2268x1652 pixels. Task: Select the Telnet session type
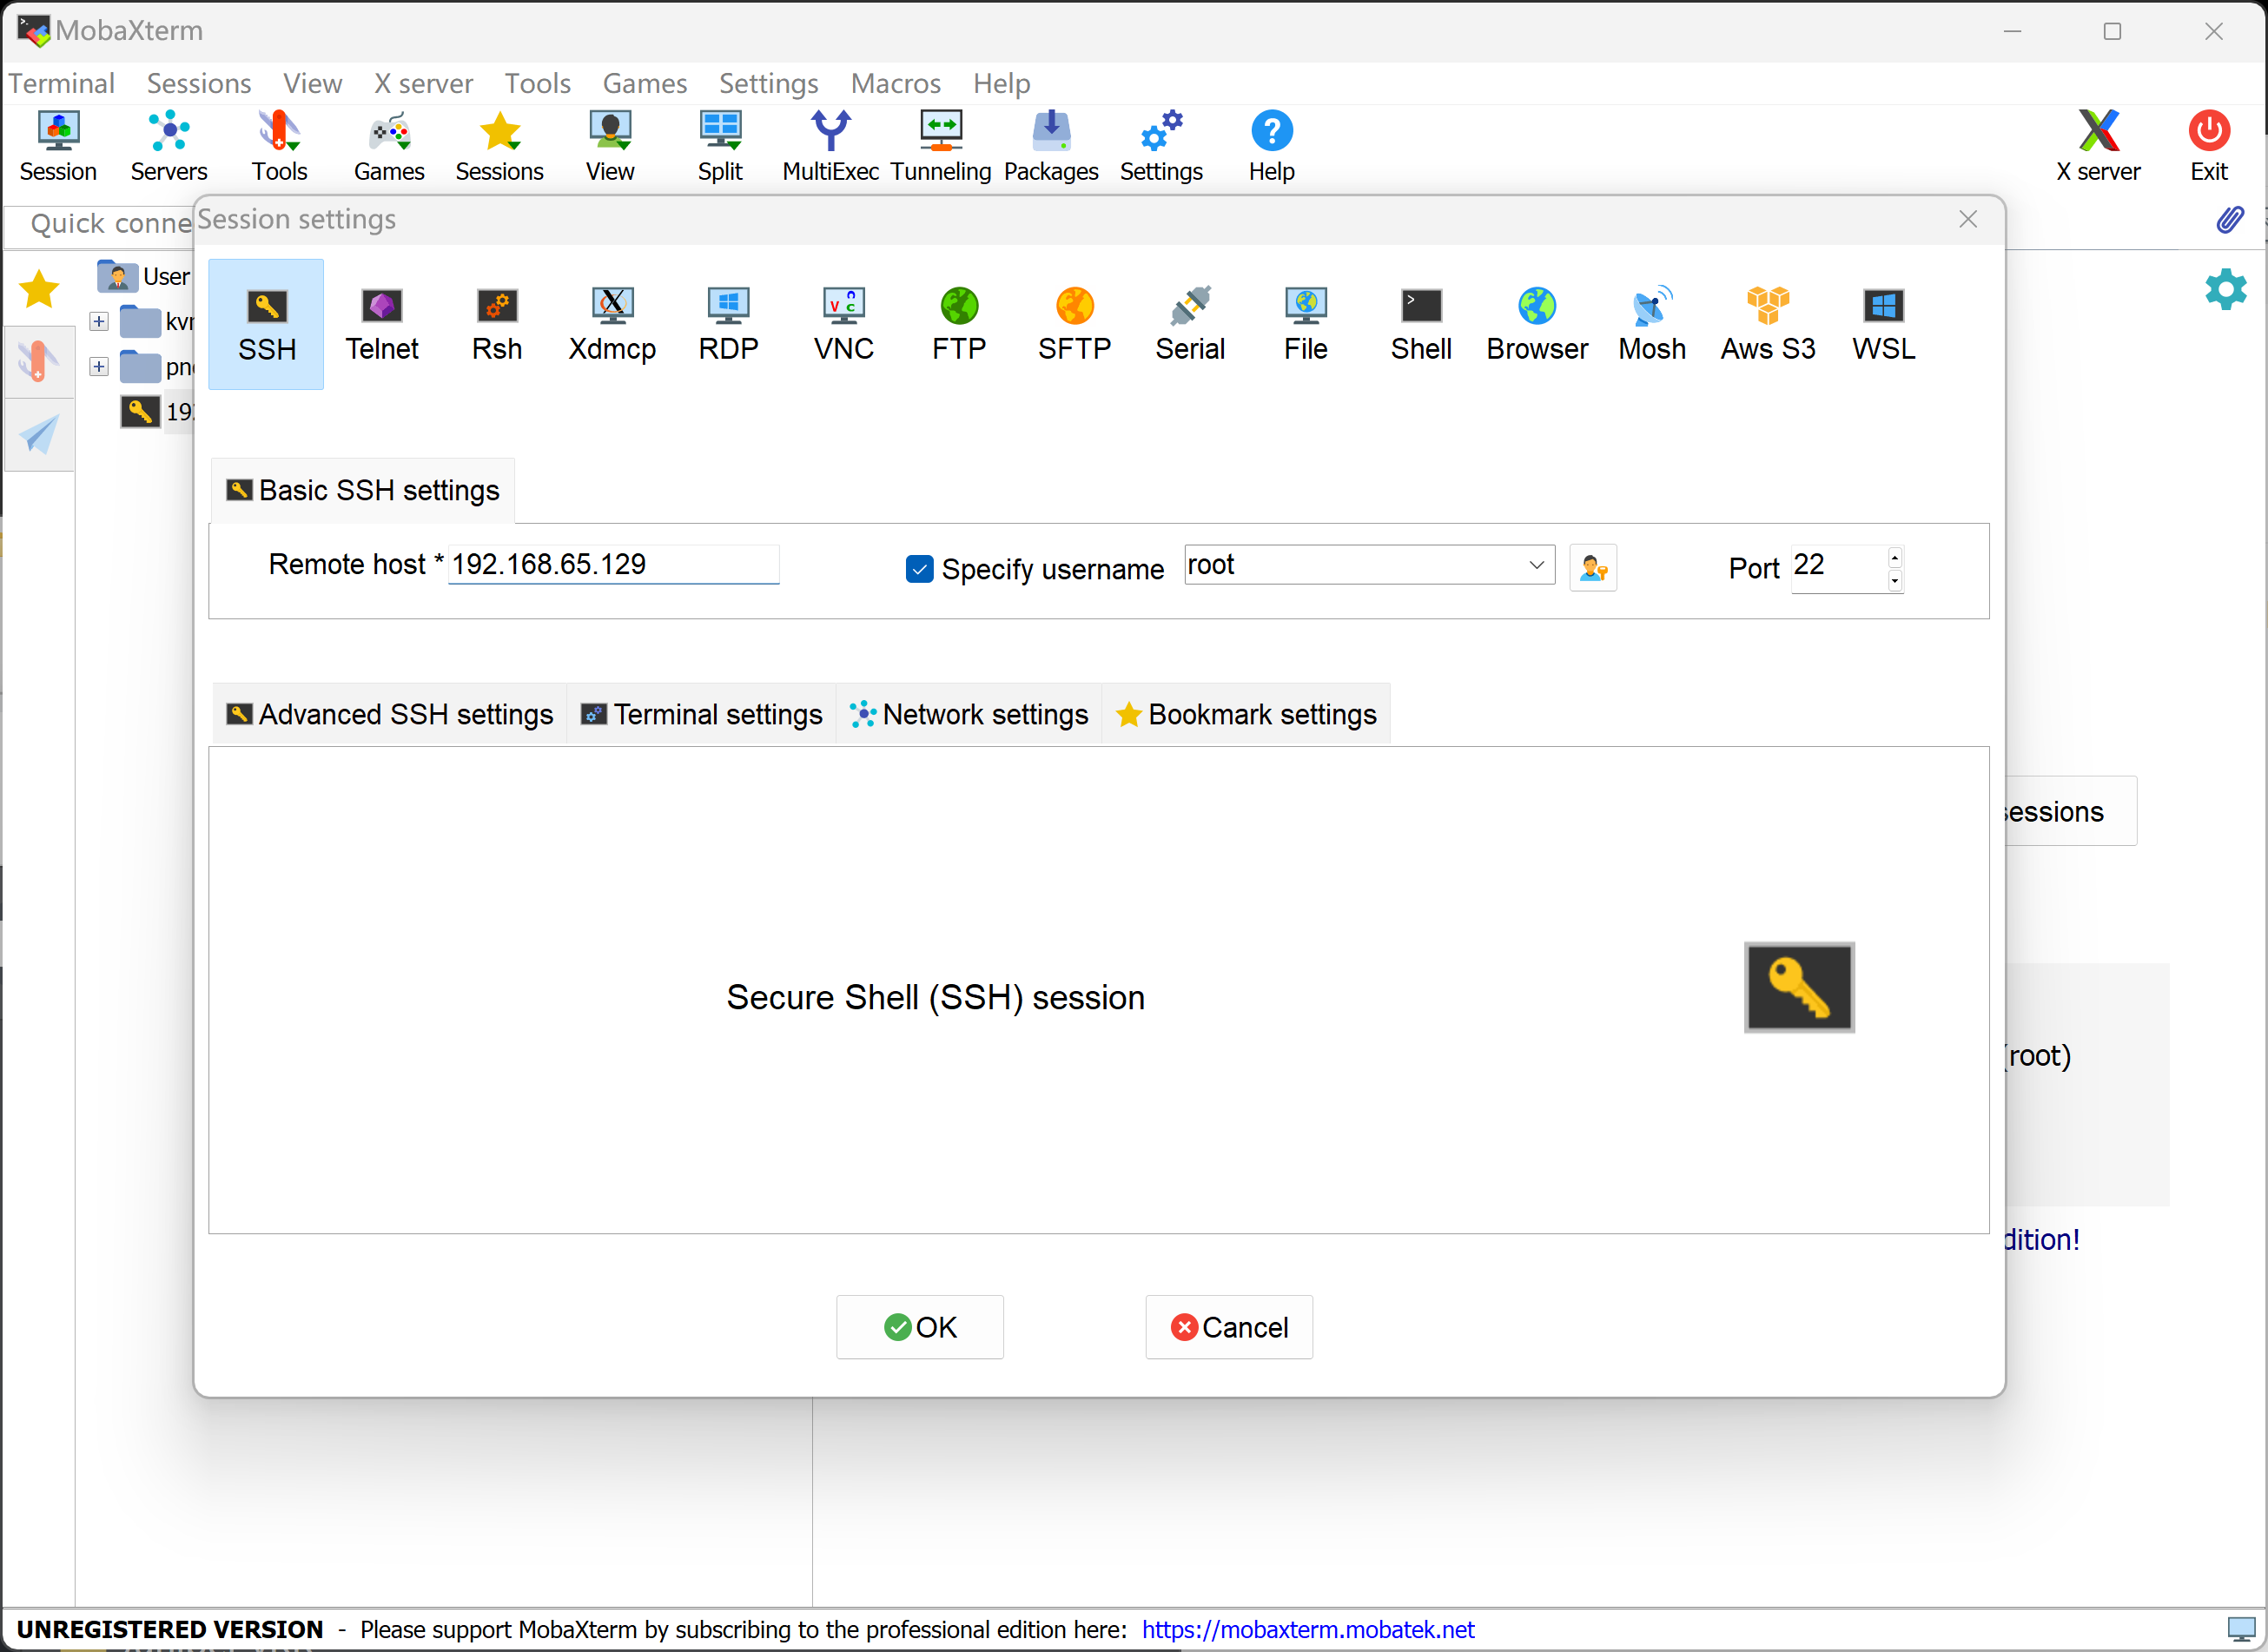coord(382,324)
